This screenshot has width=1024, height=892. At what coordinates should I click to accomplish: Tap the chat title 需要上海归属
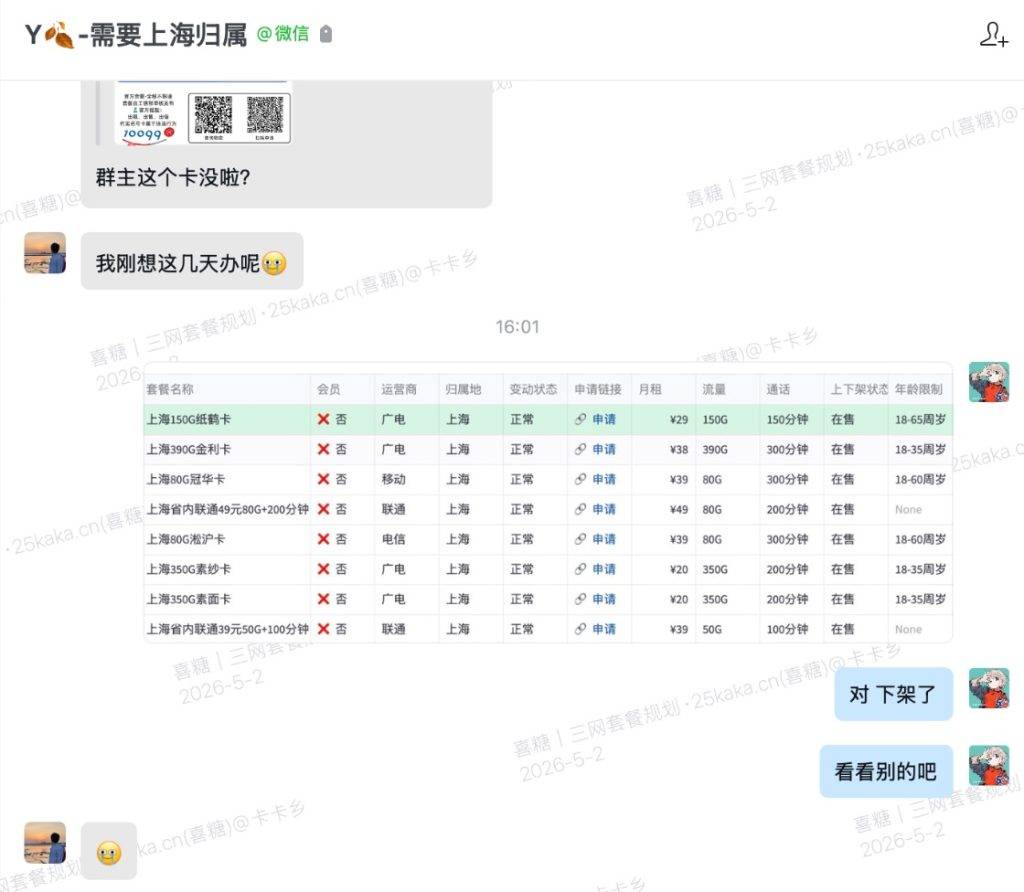pos(168,35)
